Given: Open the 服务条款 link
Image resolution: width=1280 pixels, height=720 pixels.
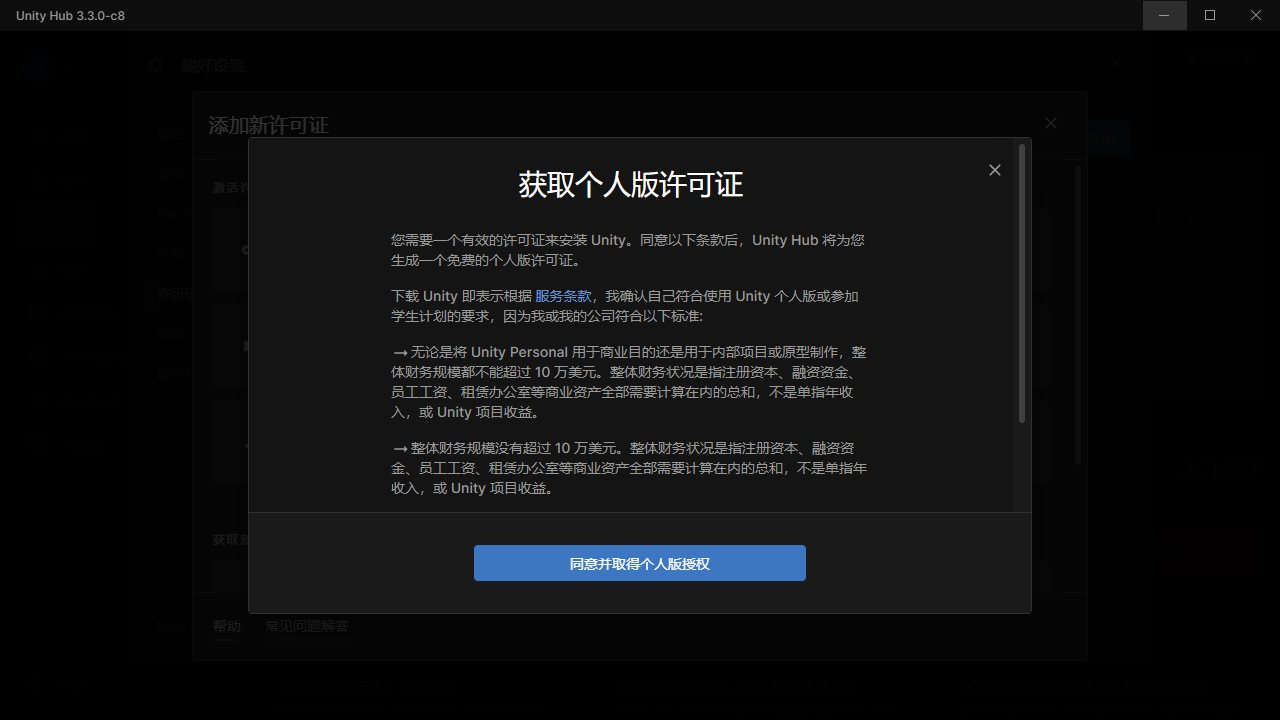Looking at the screenshot, I should (564, 296).
